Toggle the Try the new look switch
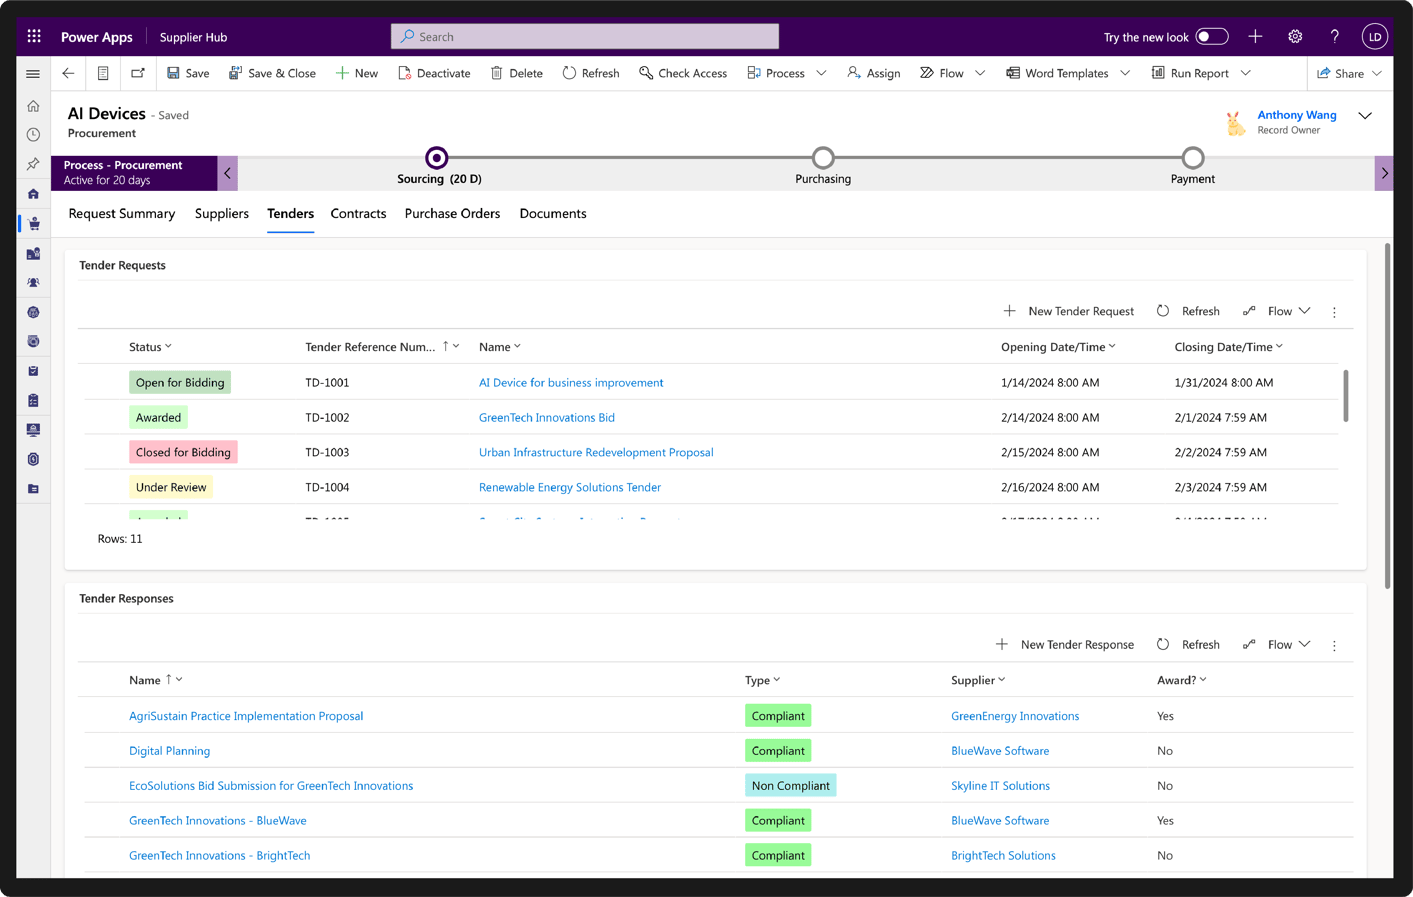 pos(1211,36)
